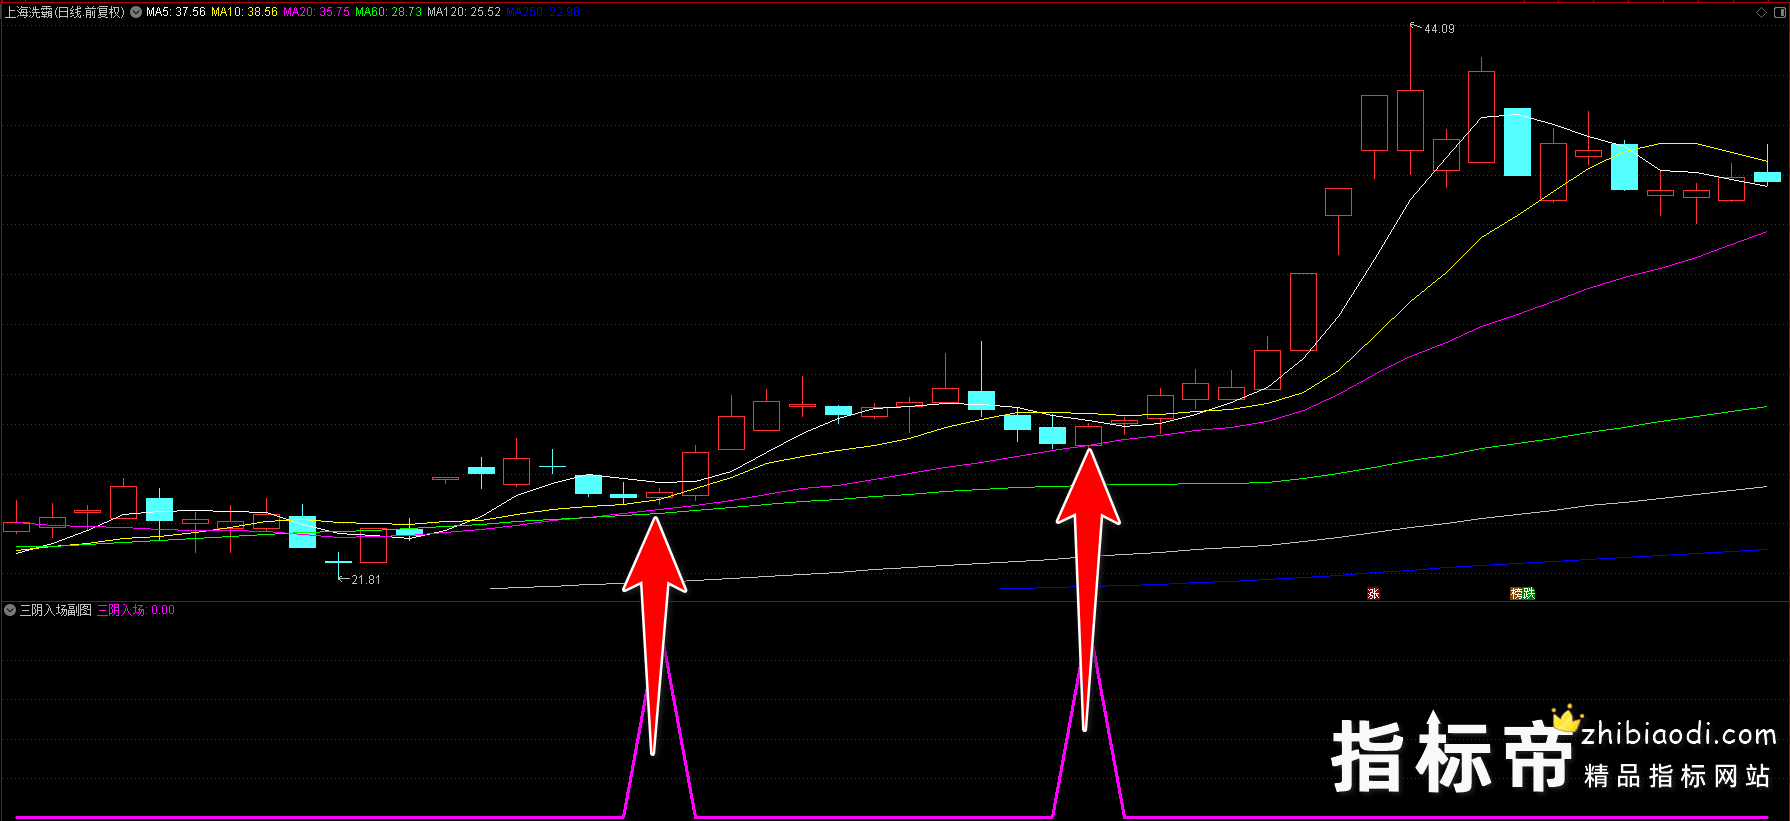The image size is (1790, 821).
Task: Click the 指标帝 logo text
Action: click(1452, 757)
